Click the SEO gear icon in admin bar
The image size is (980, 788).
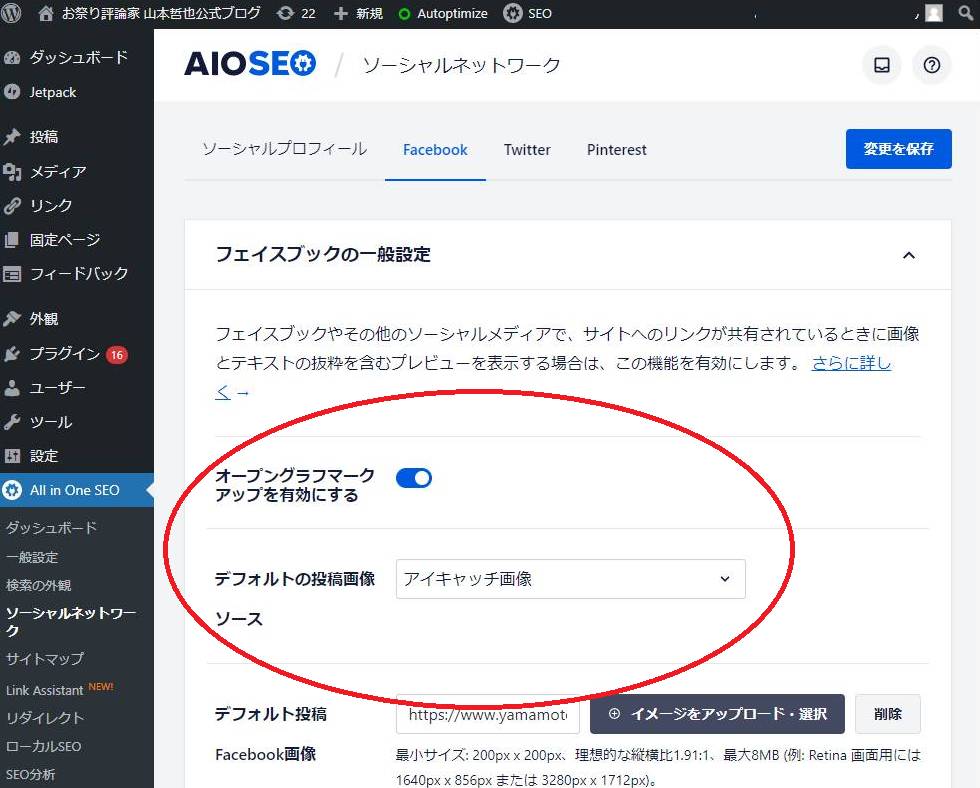(x=513, y=13)
